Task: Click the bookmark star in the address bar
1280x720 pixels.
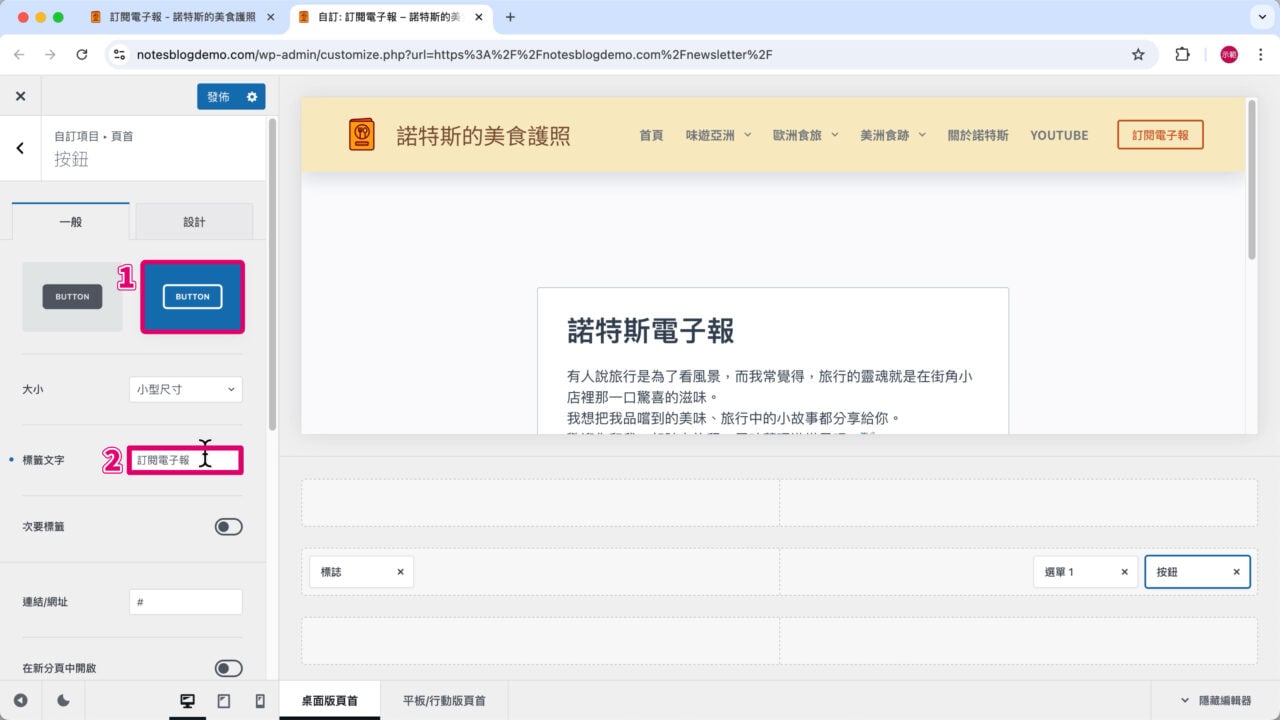Action: tap(1139, 55)
